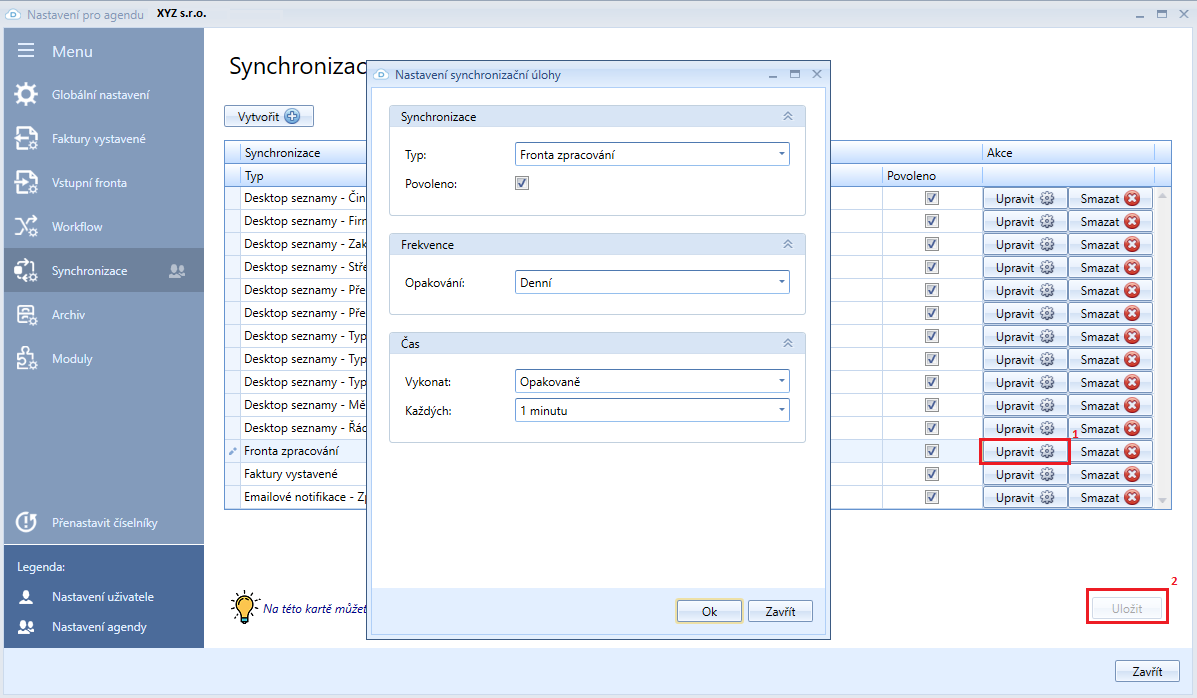
Task: Click the Vytvořit button
Action: click(x=269, y=116)
